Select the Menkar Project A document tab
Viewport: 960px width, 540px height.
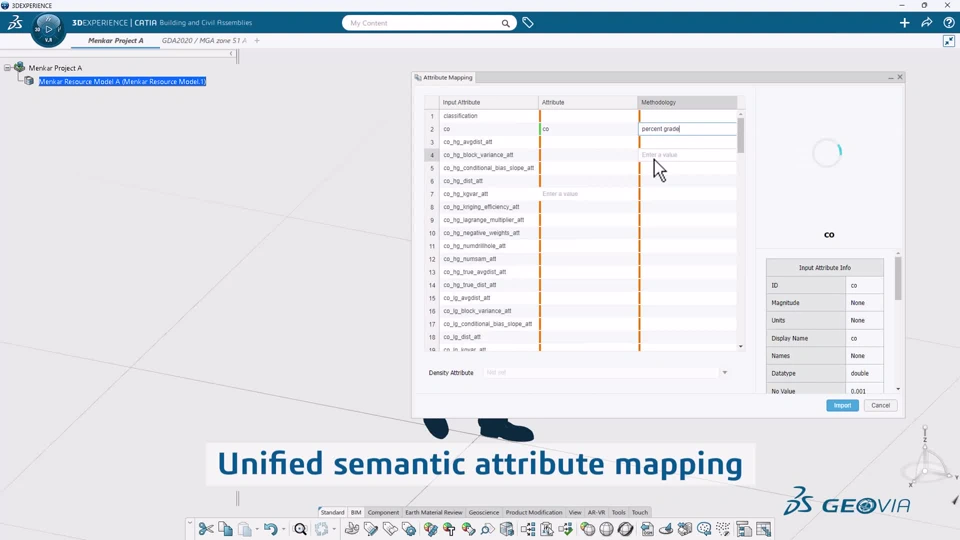click(116, 40)
